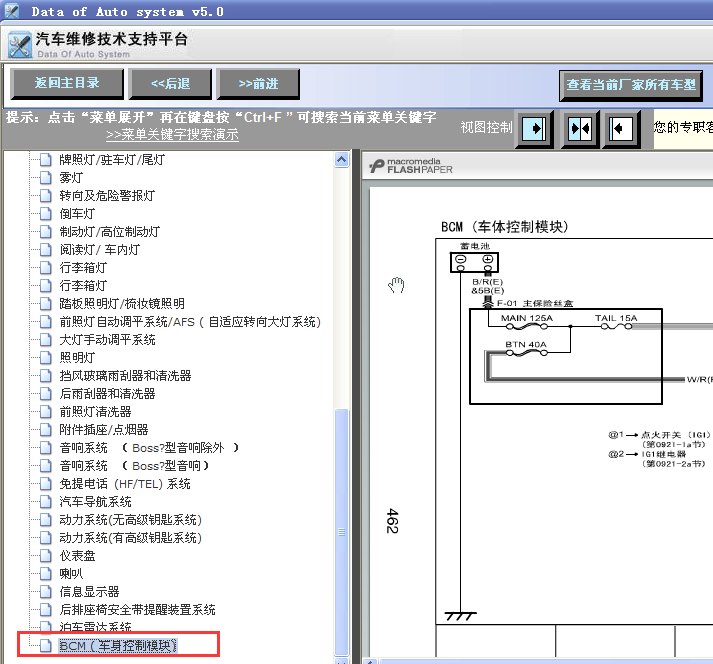The image size is (713, 664).
Task: Select 挡风玻璃雨刮器和清洗器 entry
Action: pyautogui.click(x=126, y=376)
